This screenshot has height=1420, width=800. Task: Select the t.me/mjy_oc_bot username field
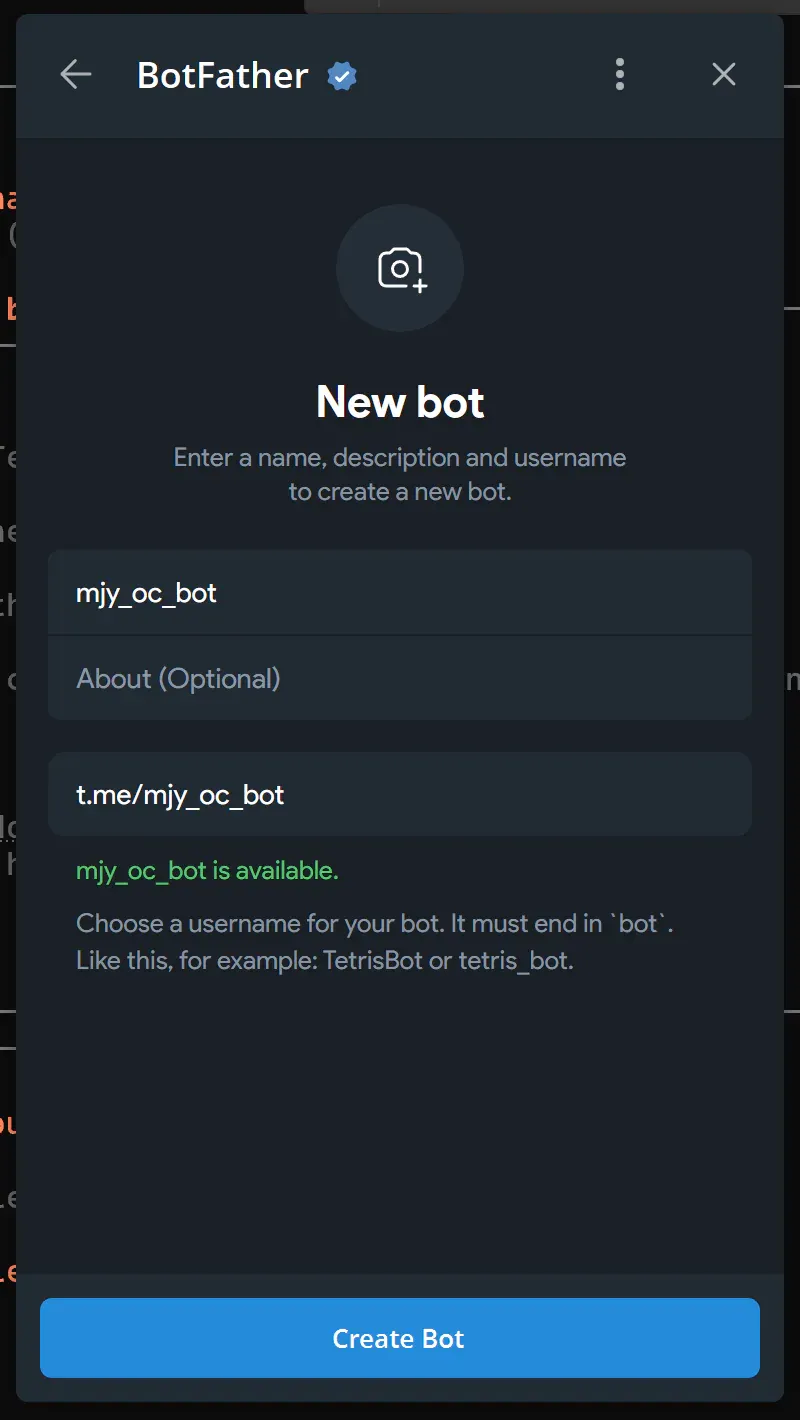pos(400,794)
